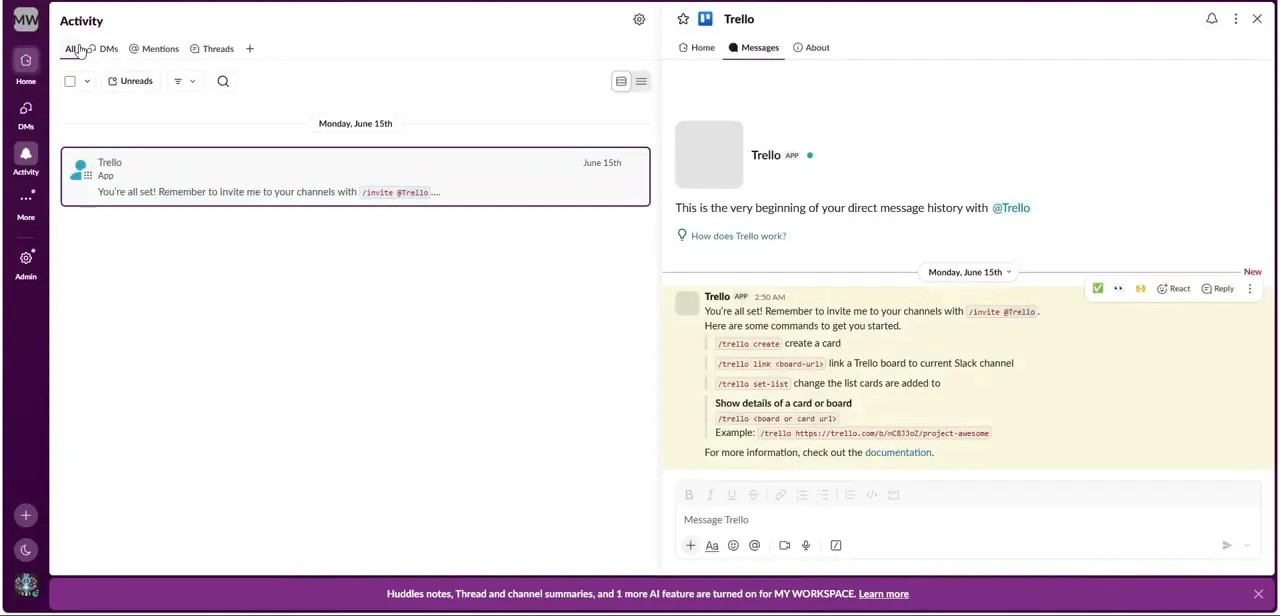Open Trello notification bell settings
The height and width of the screenshot is (616, 1280).
(1212, 19)
